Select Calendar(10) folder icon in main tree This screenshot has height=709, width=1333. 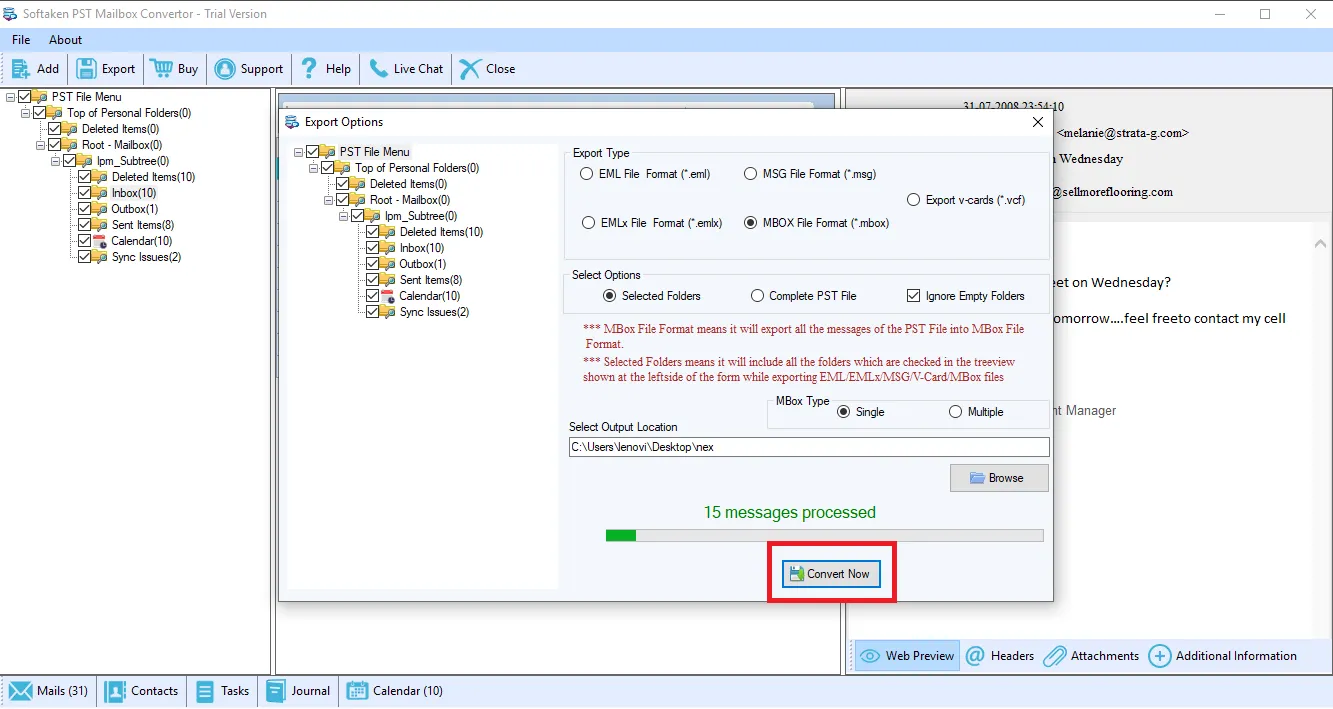[x=100, y=241]
